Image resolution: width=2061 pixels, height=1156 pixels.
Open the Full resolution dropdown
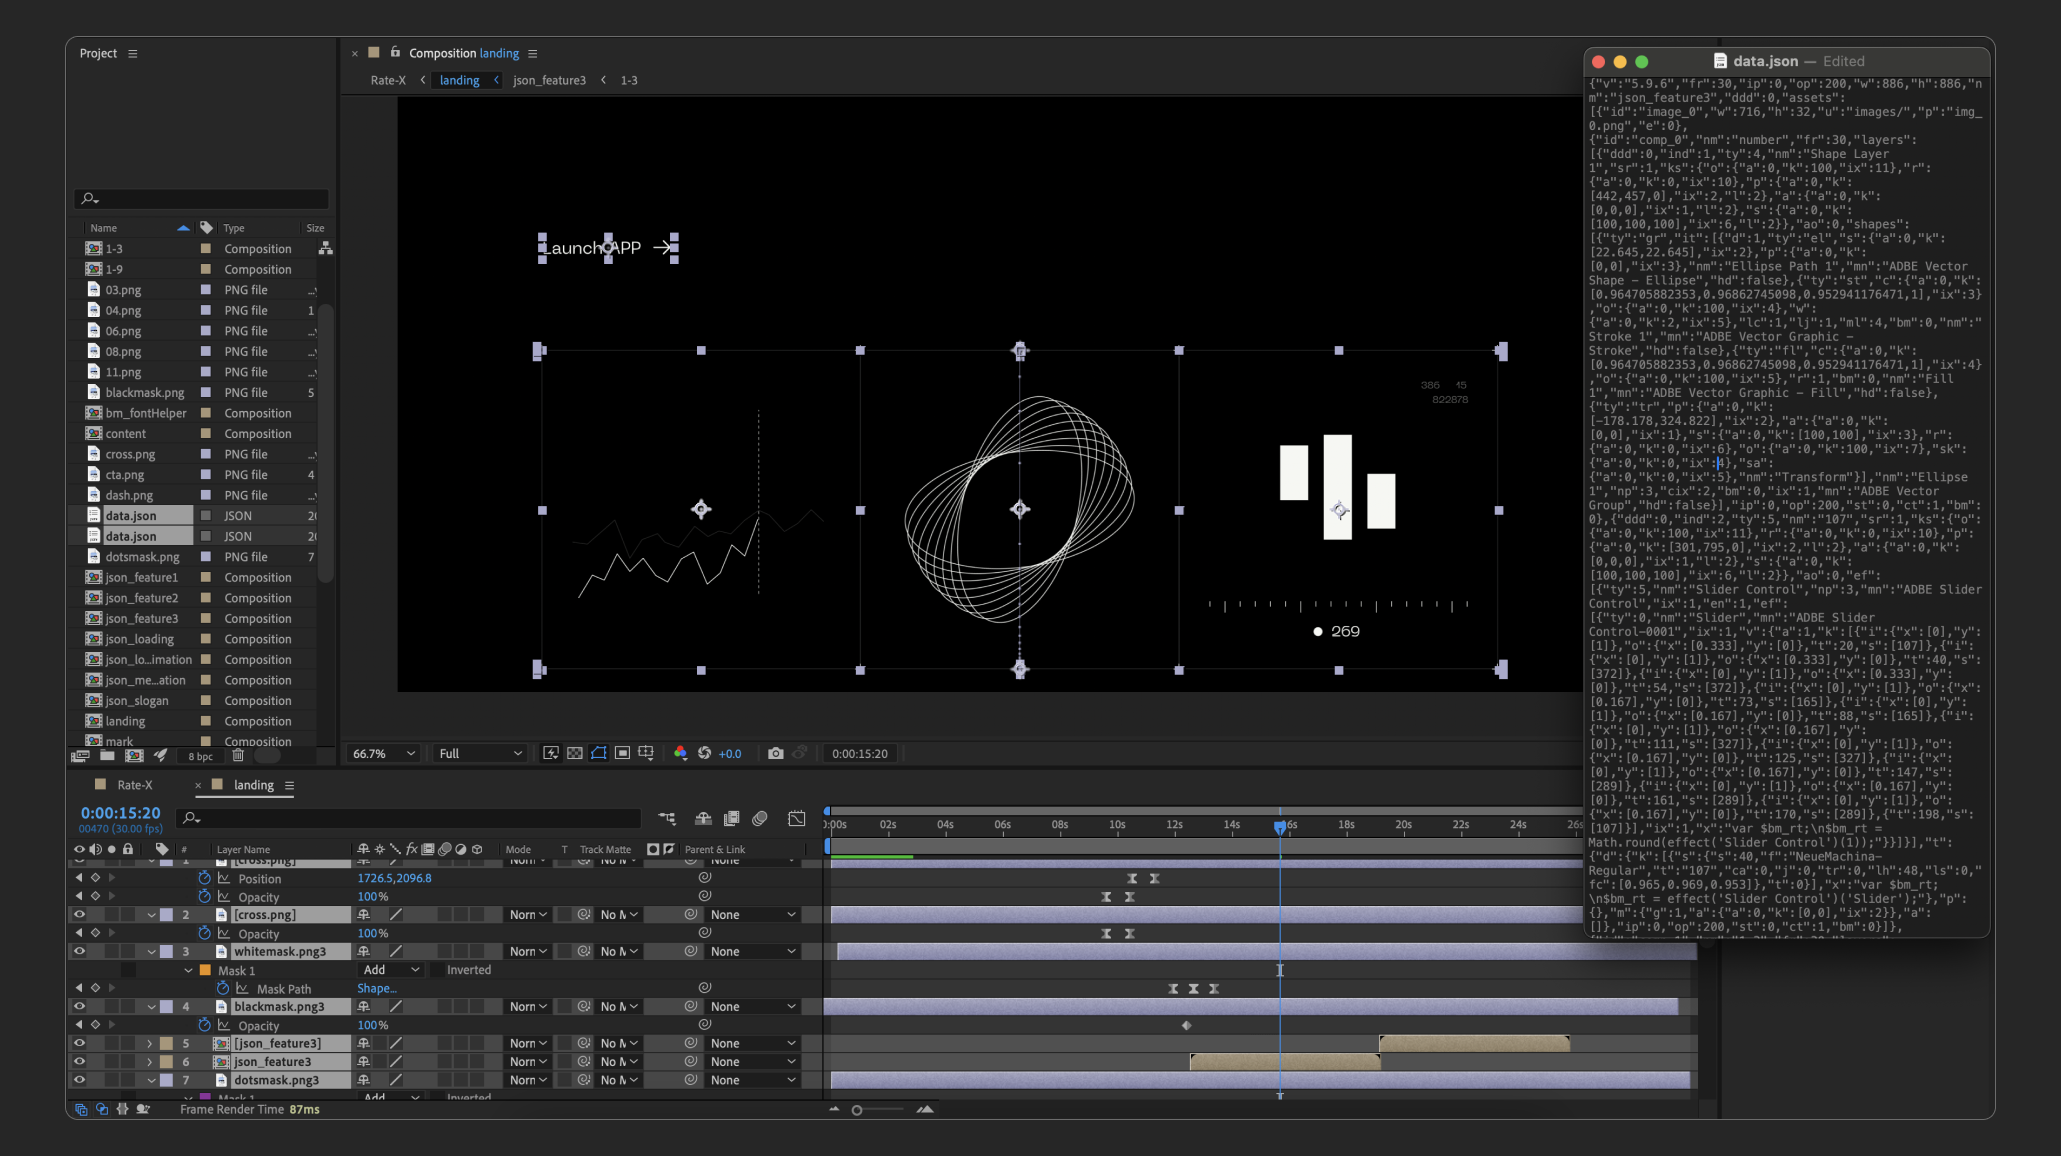pos(480,753)
